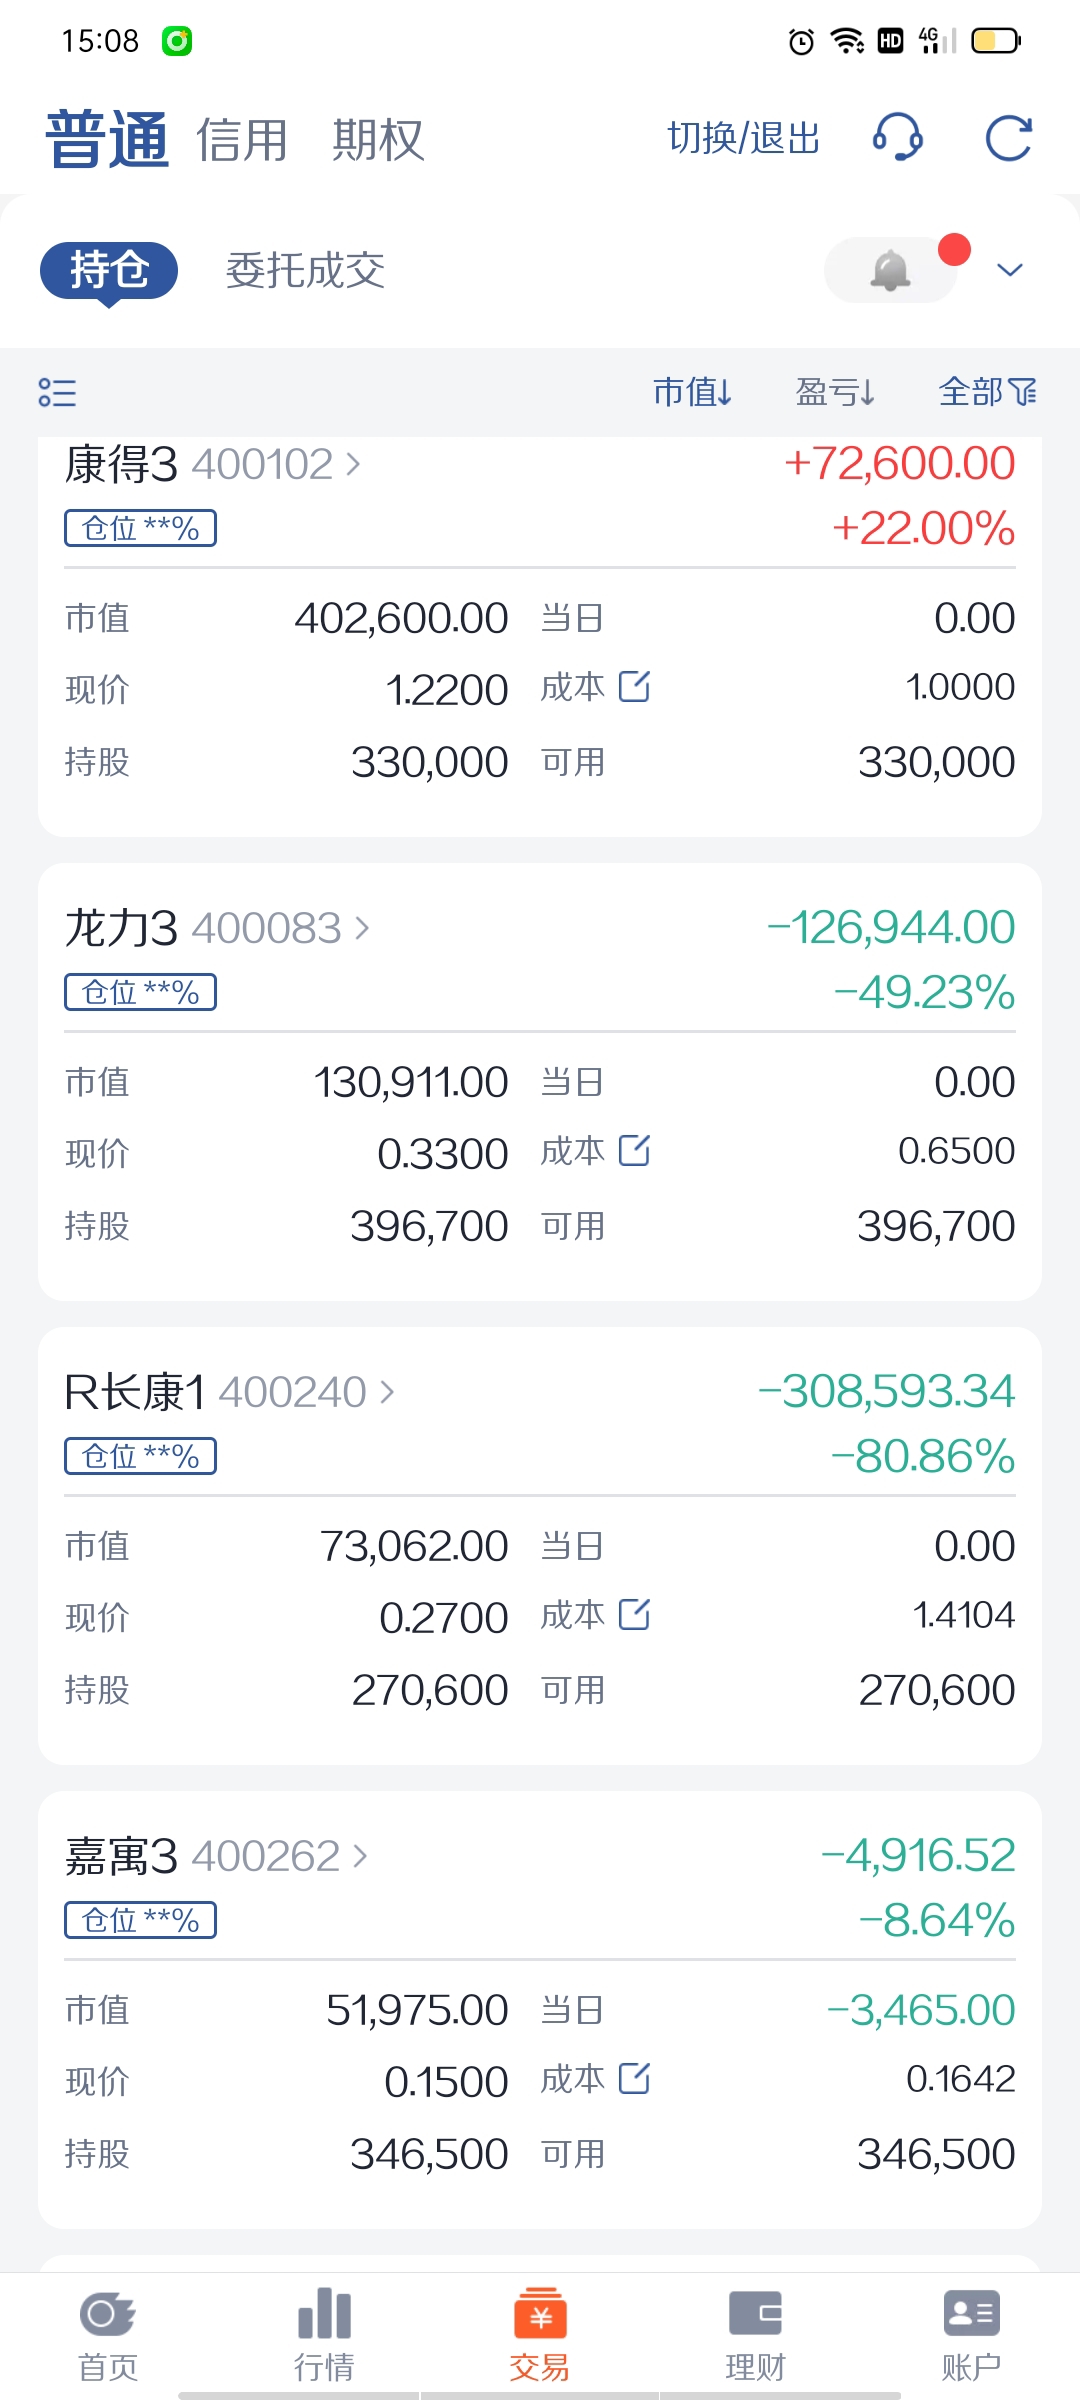Switch to 委托成交 tab
The image size is (1080, 2400).
(305, 270)
